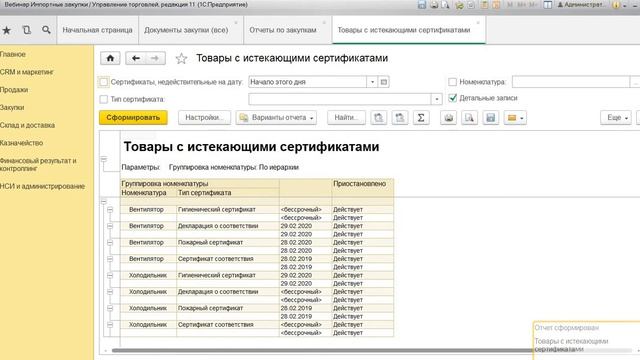Click the Администратор user label

[582, 5]
